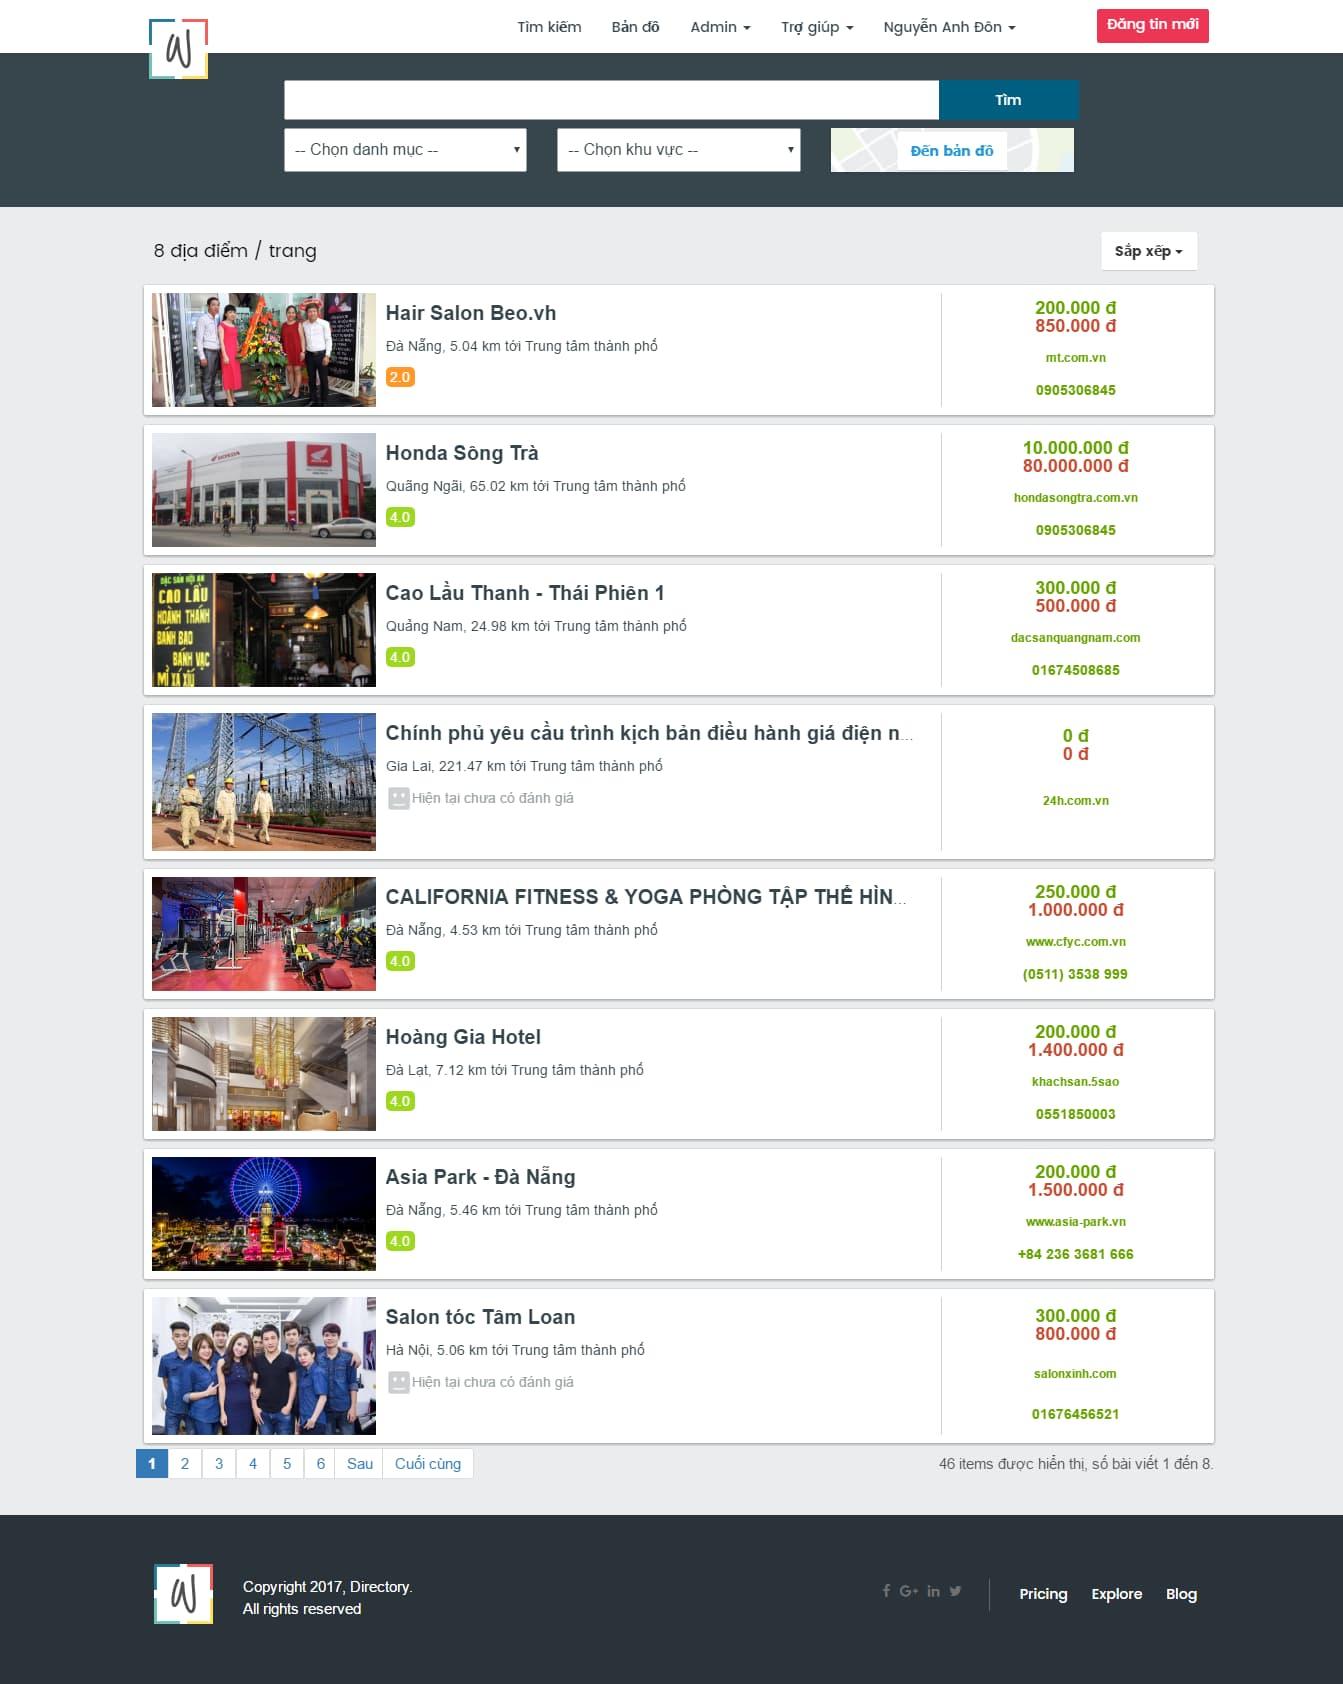
Task: Jump to last page with Cuối cùng
Action: (428, 1464)
